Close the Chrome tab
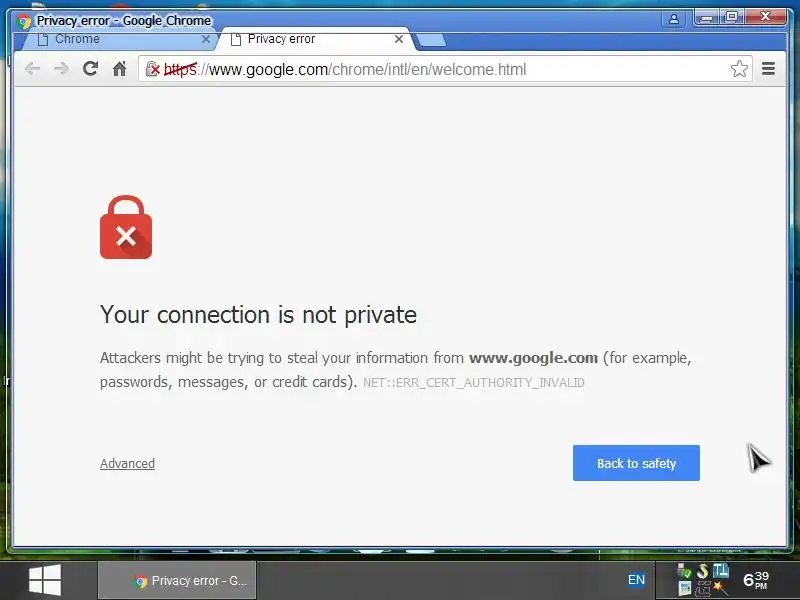The image size is (800, 600). pos(206,39)
